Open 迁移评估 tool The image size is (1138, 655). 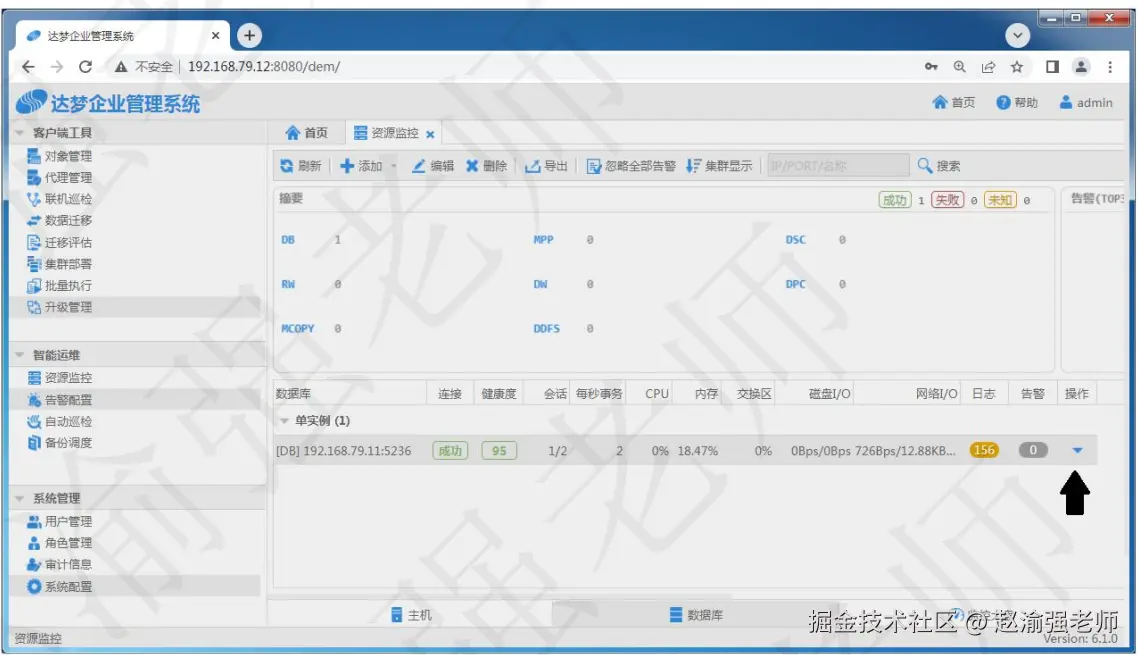click(x=60, y=243)
